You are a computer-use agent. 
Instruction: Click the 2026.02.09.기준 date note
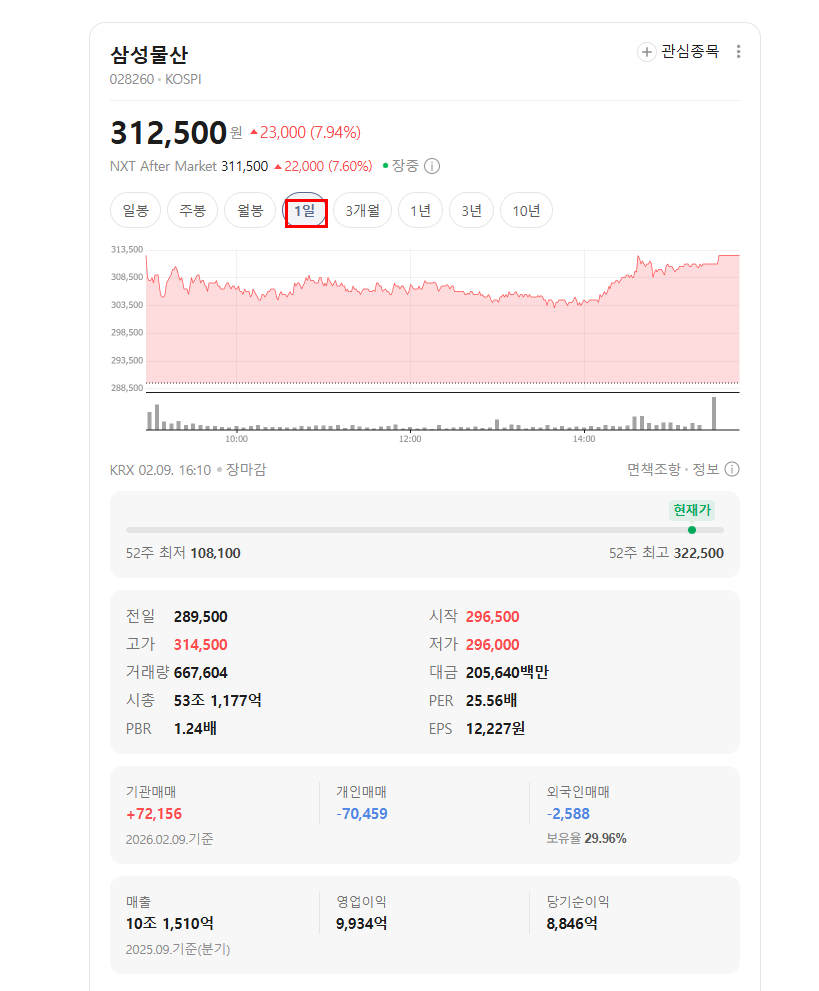click(x=169, y=839)
